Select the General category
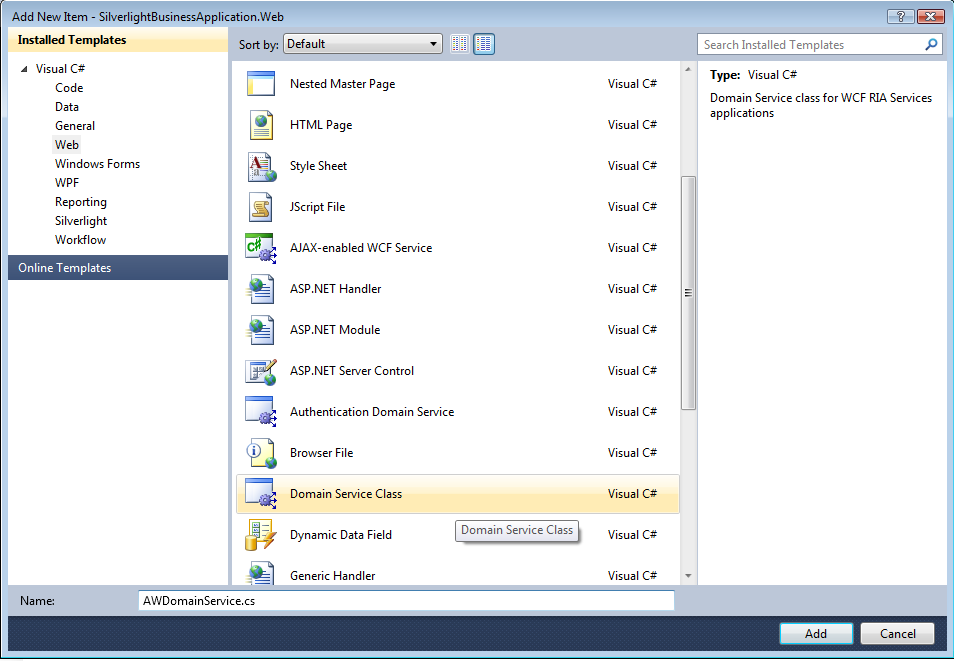This screenshot has height=661, width=954. point(75,126)
